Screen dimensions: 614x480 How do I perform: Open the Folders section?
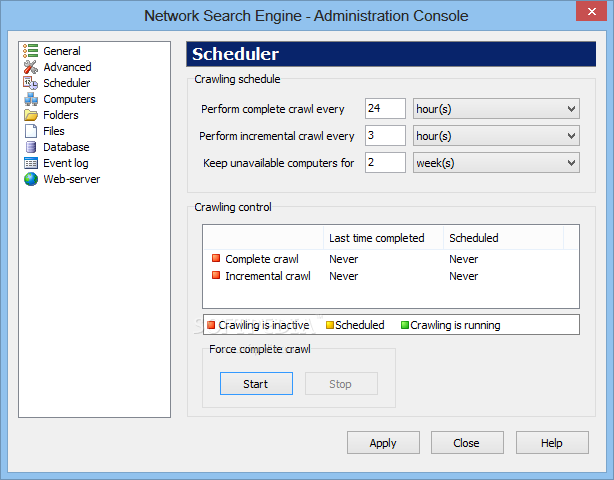pyautogui.click(x=61, y=115)
